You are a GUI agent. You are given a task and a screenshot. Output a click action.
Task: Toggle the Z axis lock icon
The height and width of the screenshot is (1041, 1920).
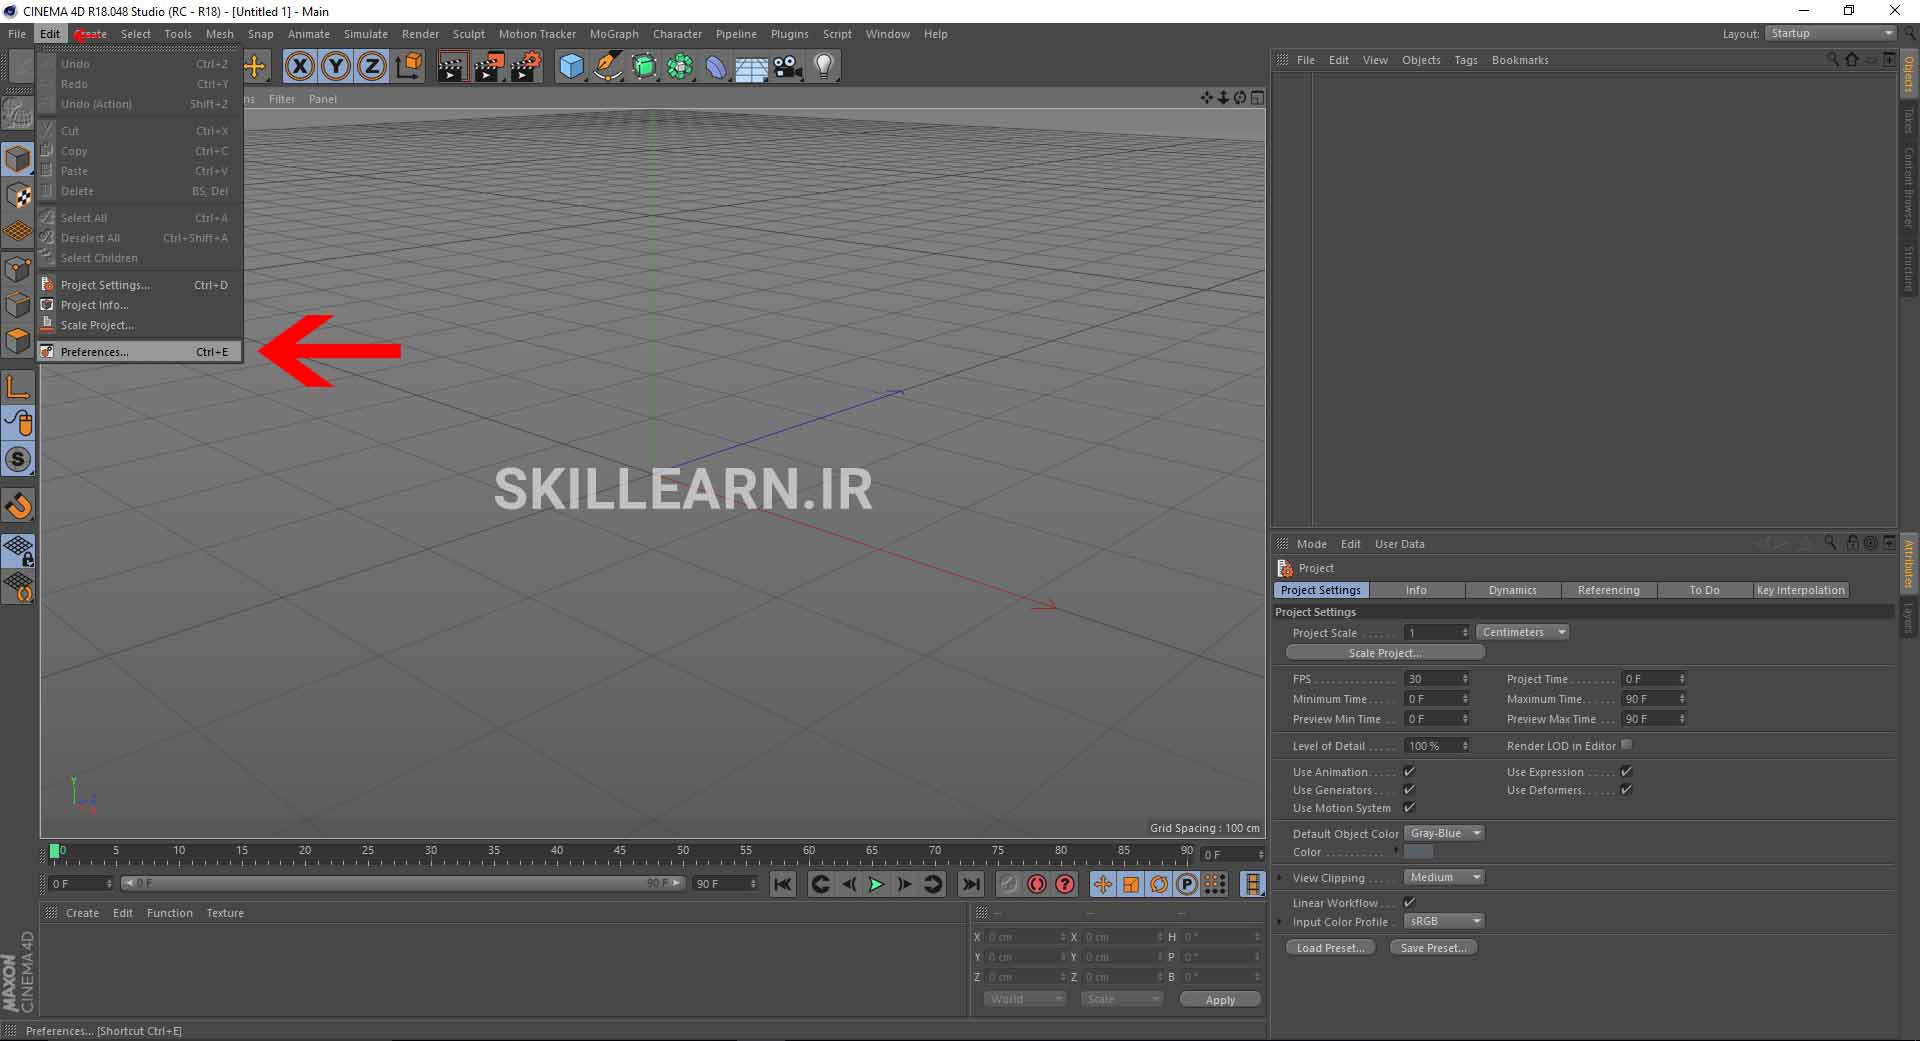pos(372,67)
